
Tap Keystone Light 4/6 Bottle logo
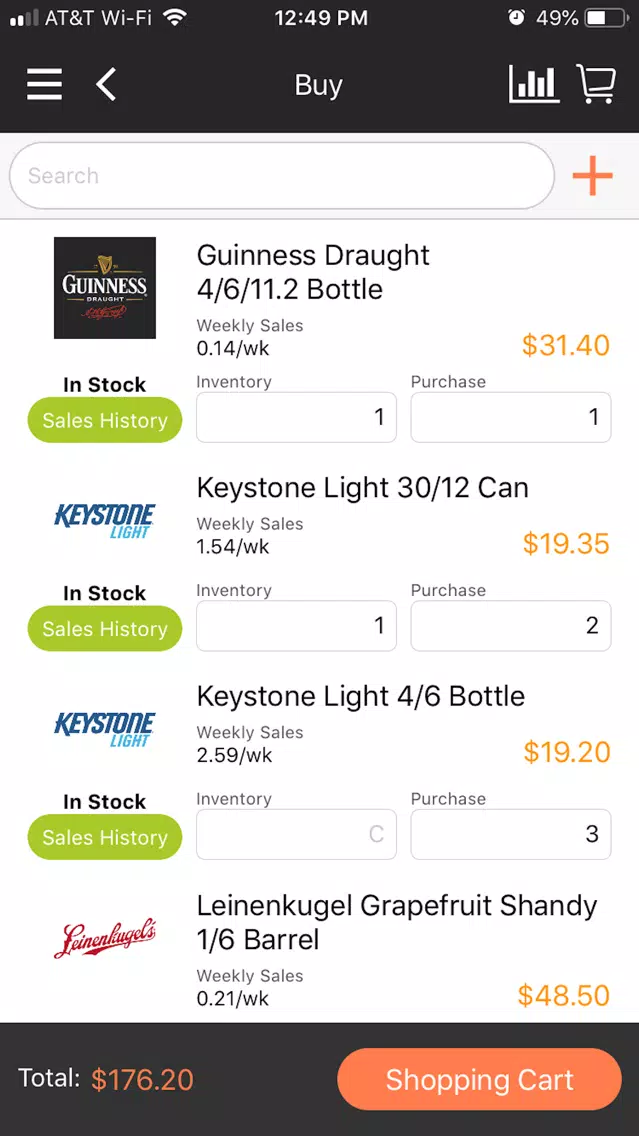click(x=105, y=730)
